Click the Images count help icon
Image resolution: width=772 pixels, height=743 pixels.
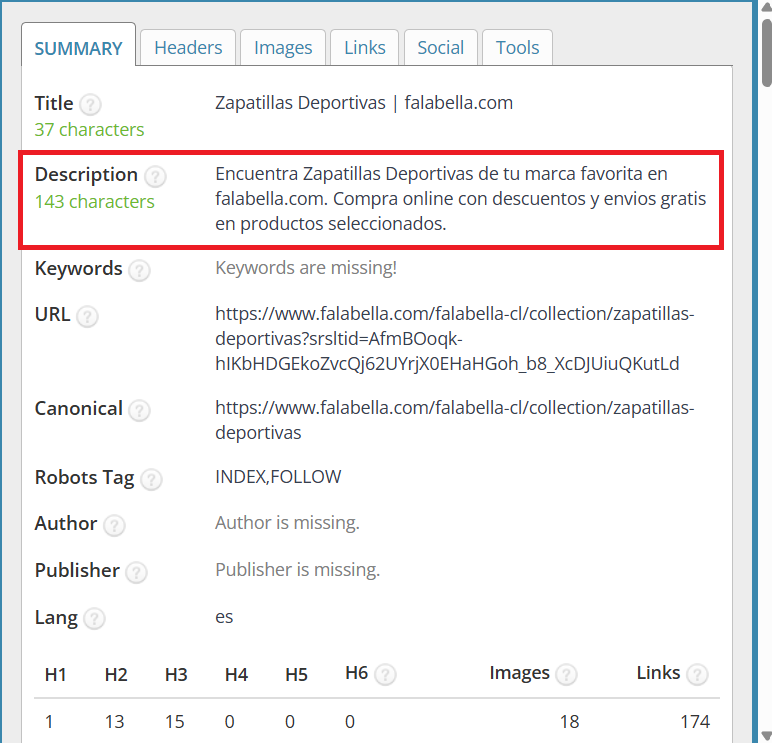566,674
